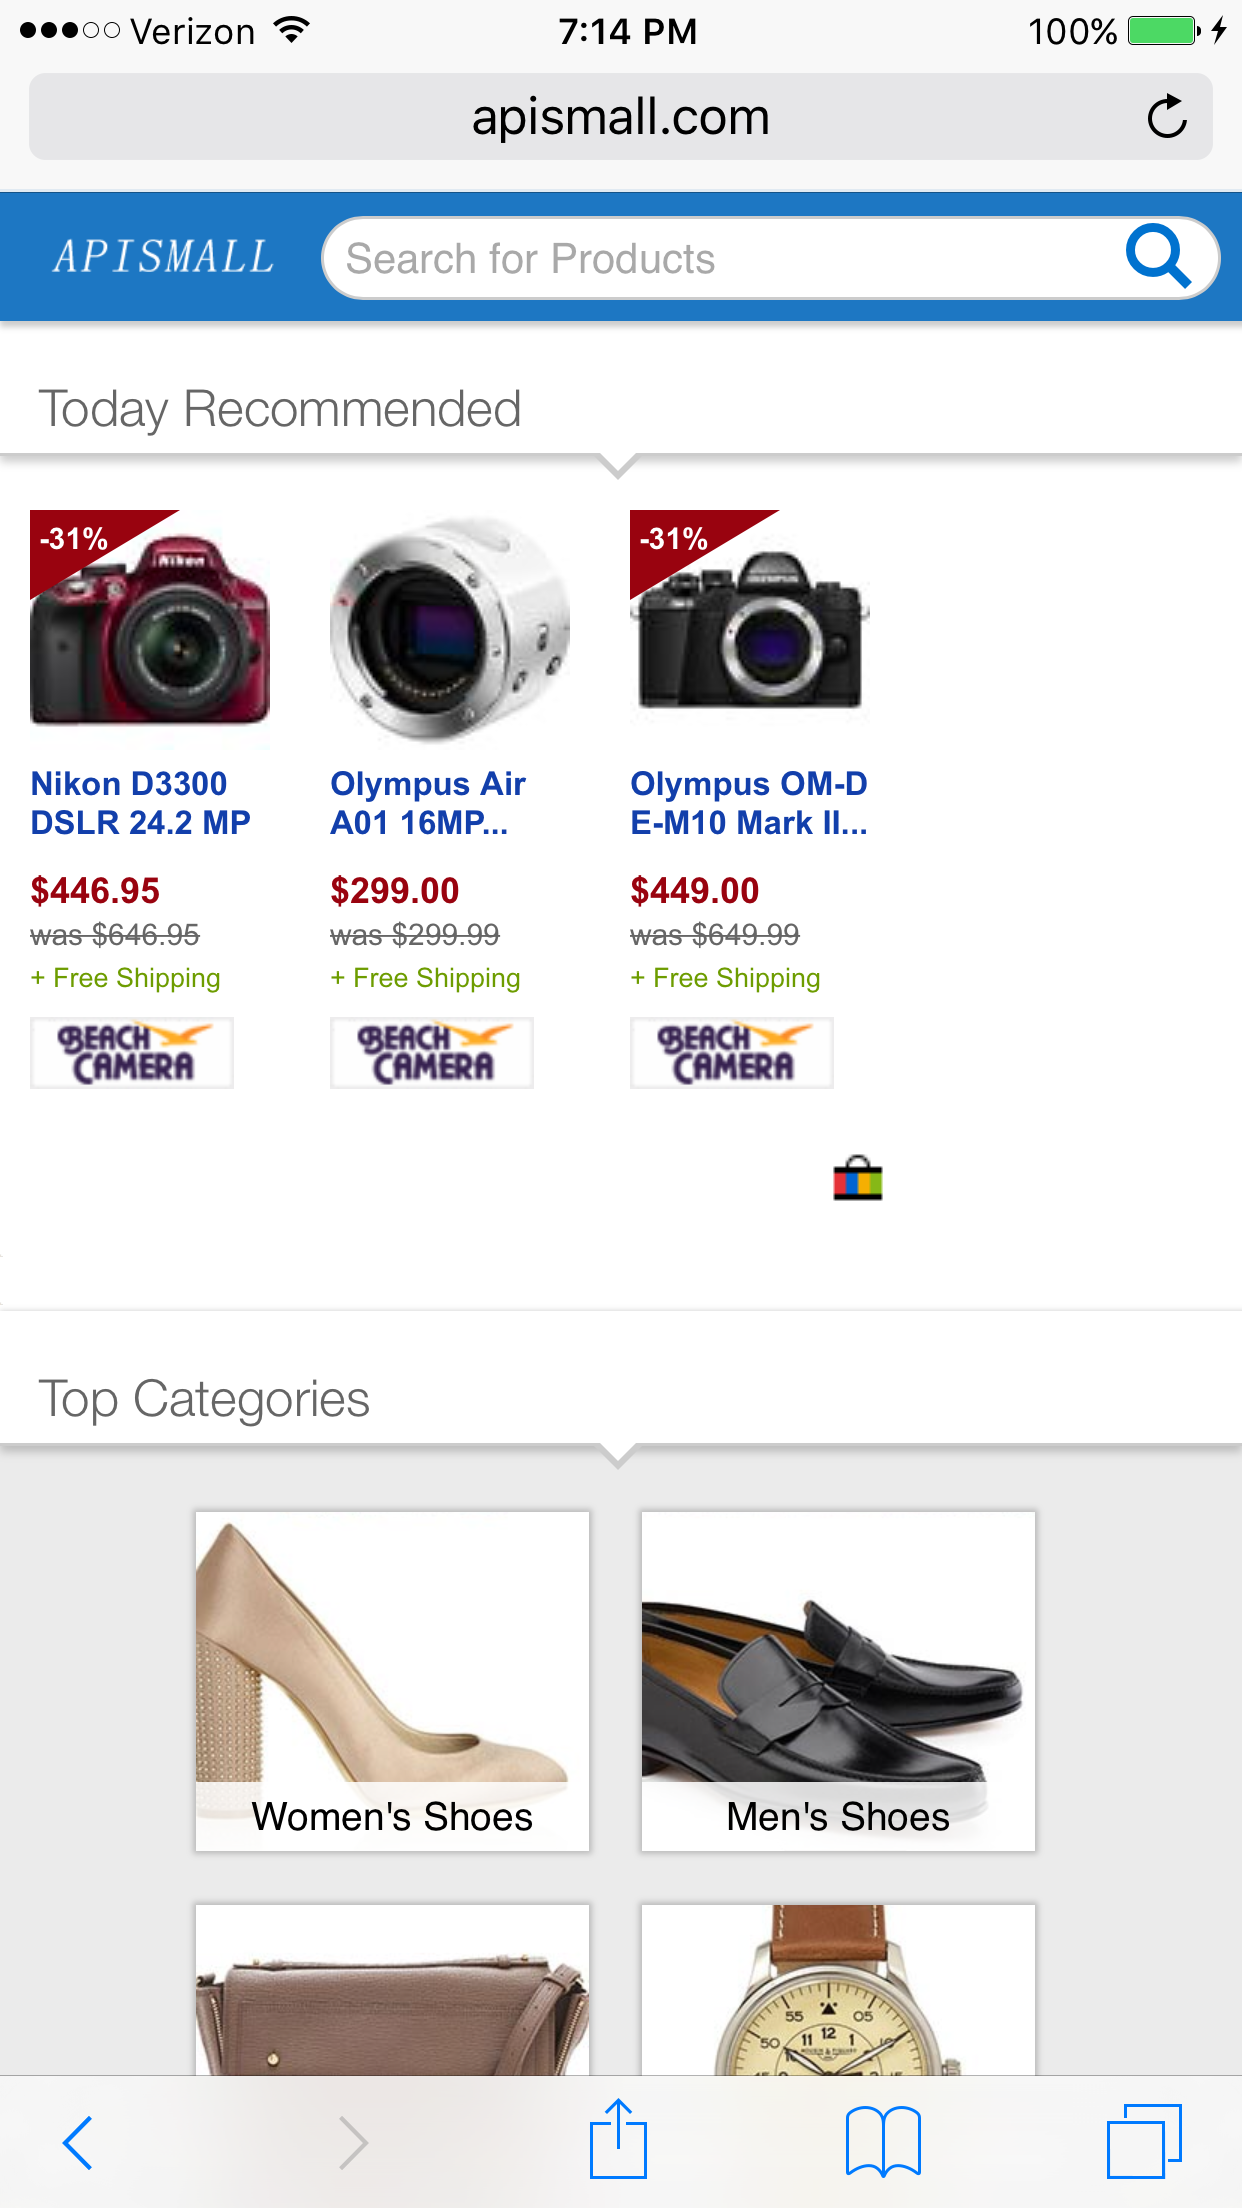Tap the colorful shopping bag icon
The width and height of the screenshot is (1242, 2208).
(858, 1178)
